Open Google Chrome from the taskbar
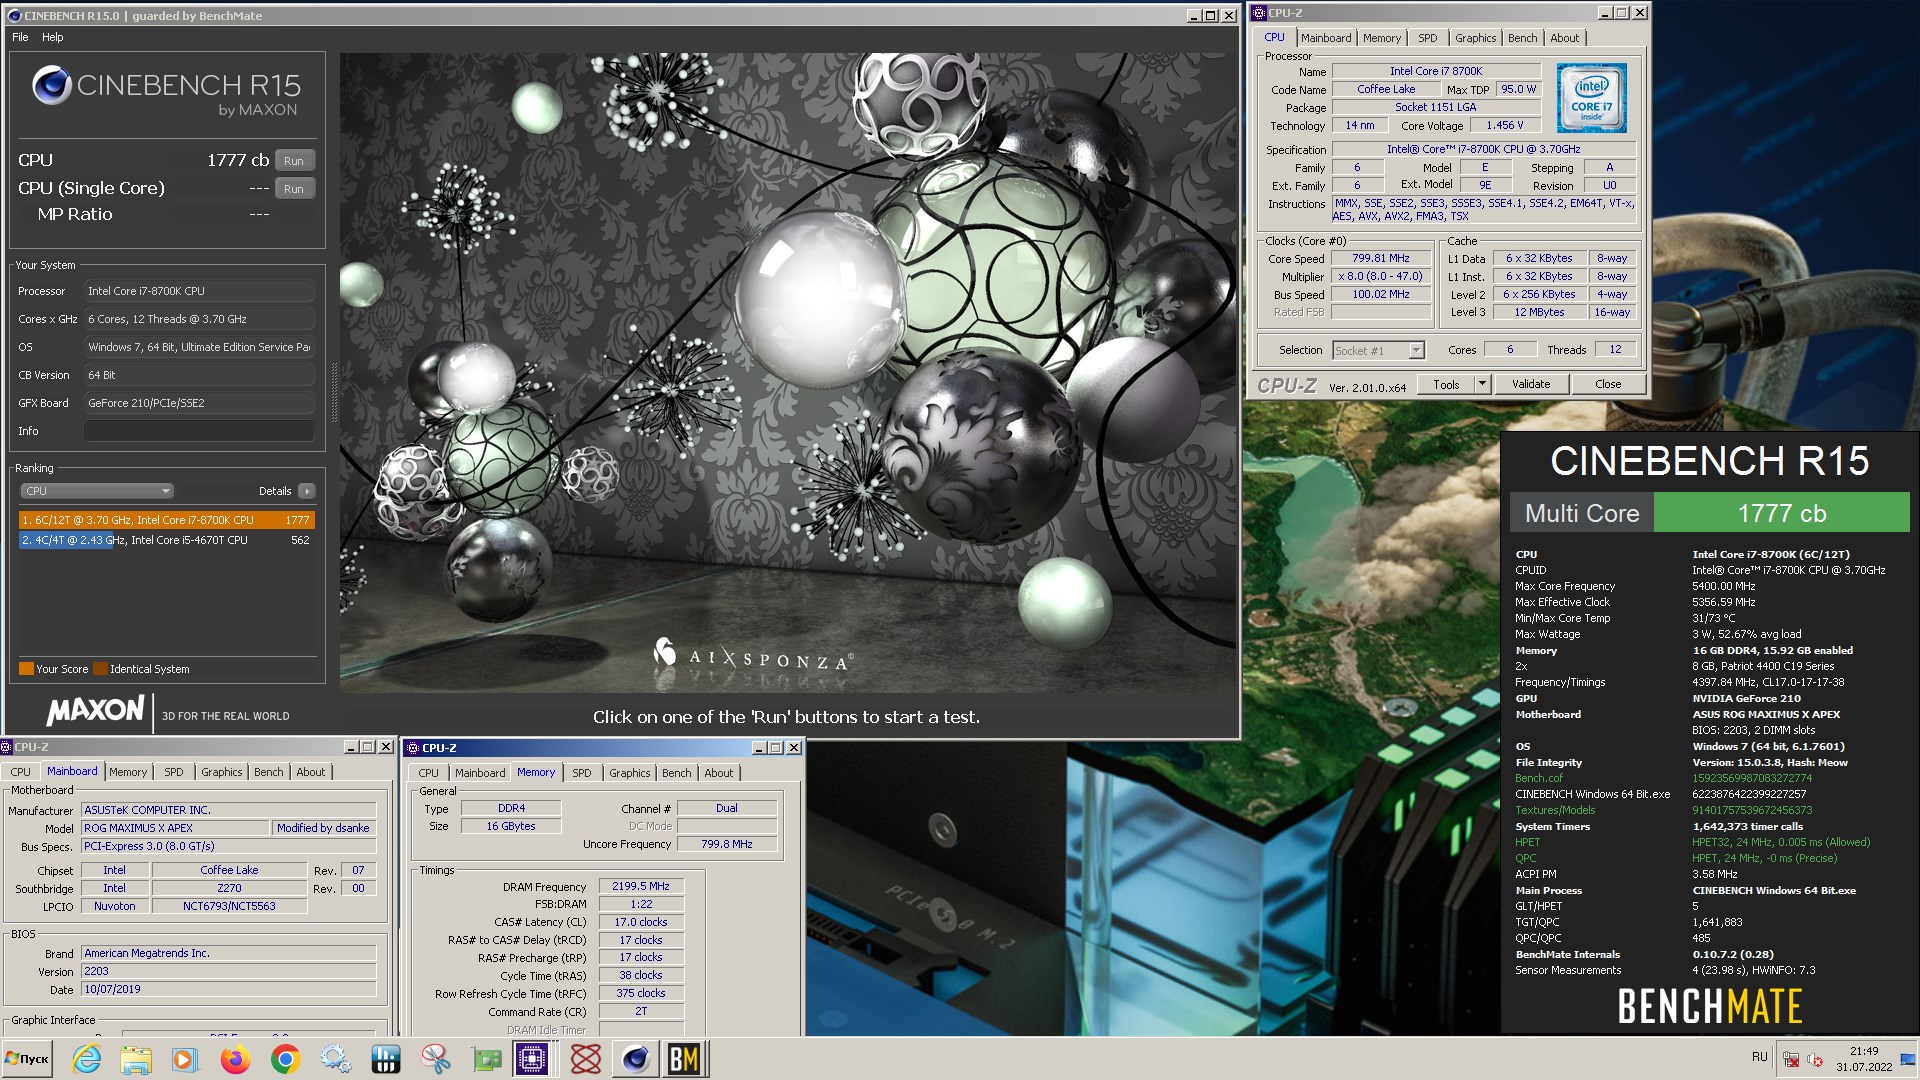The image size is (1920, 1080). [285, 1058]
